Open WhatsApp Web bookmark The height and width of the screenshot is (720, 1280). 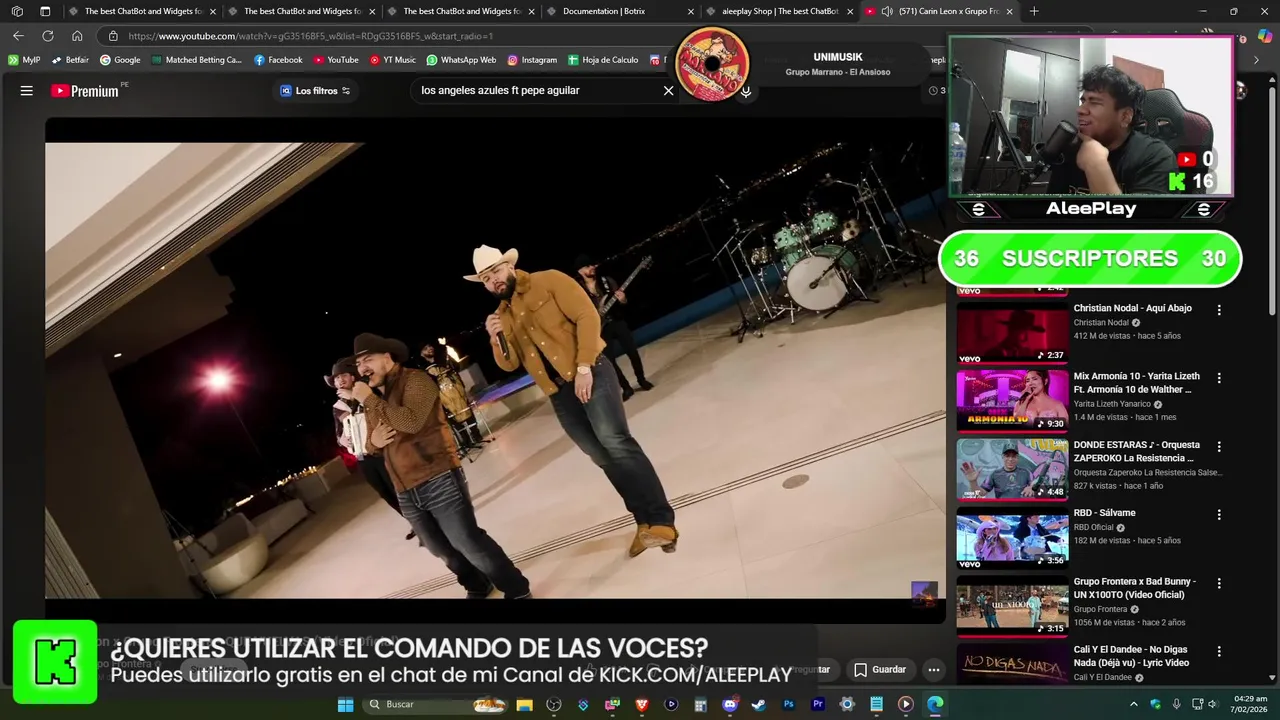(461, 60)
